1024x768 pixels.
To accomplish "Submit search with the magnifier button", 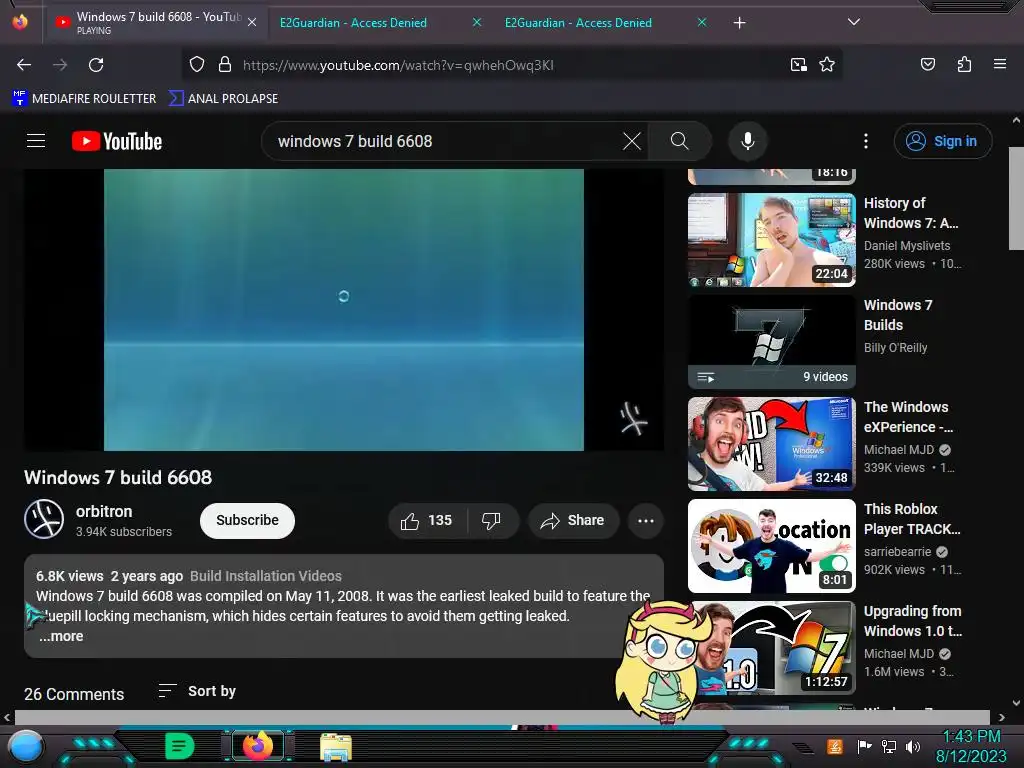I will pyautogui.click(x=679, y=141).
